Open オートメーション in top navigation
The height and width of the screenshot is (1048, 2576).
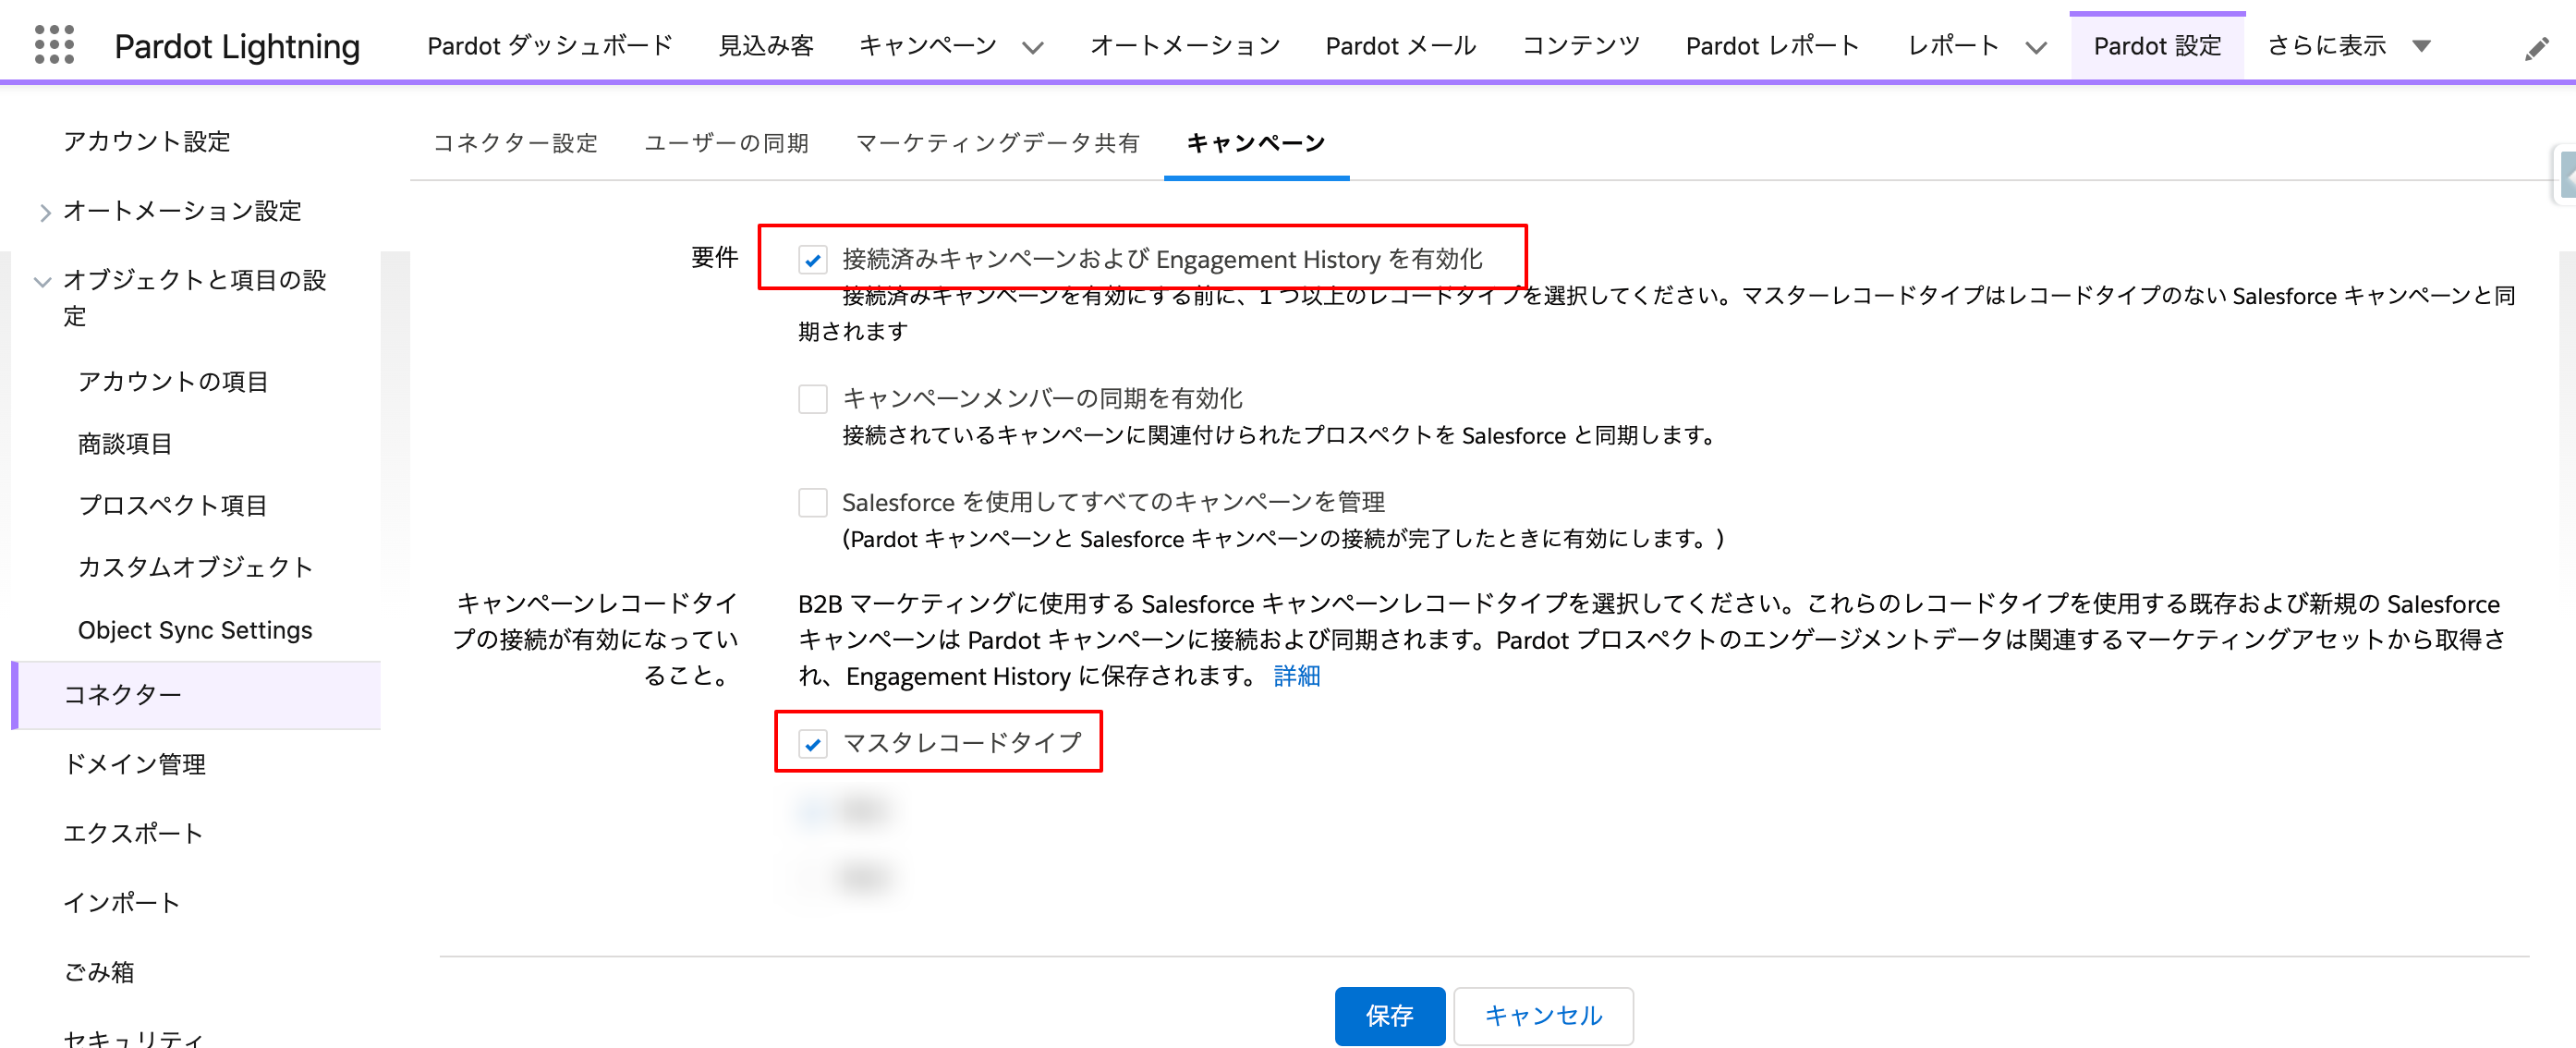[1185, 46]
